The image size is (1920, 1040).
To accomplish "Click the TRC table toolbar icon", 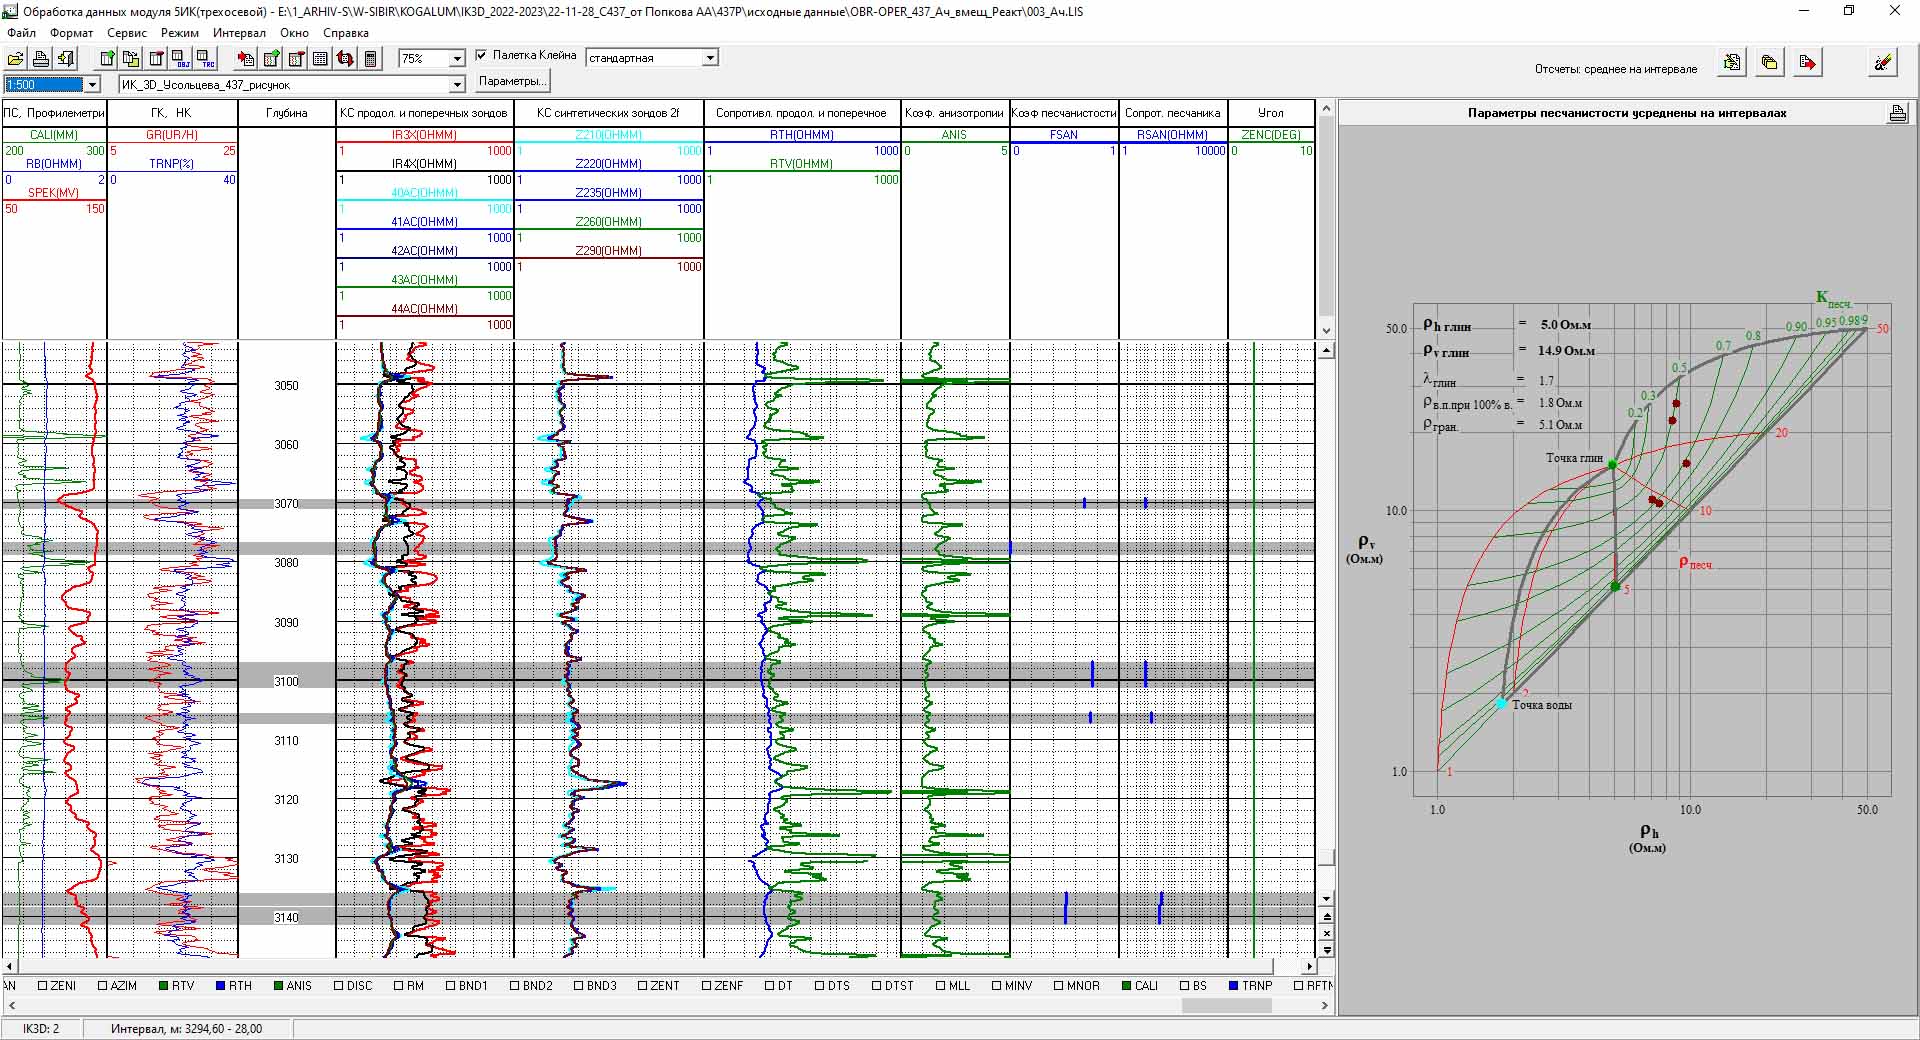I will tap(205, 59).
